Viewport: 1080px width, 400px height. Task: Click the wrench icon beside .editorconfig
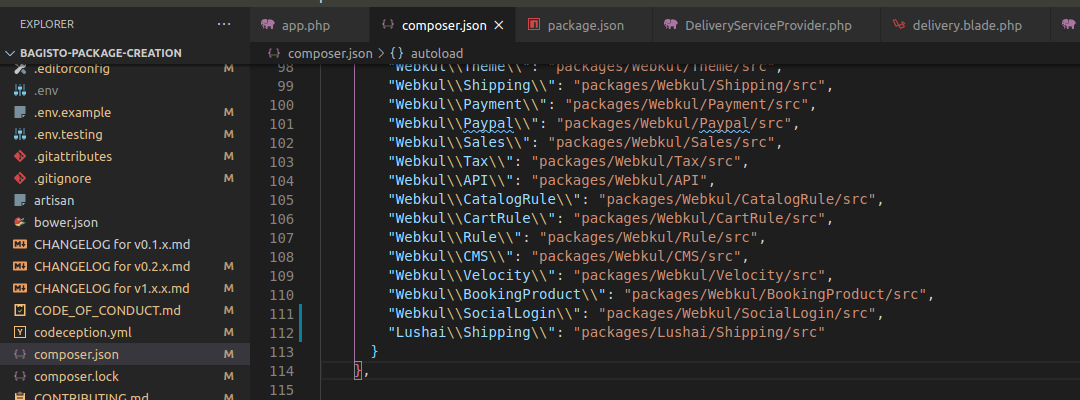click(20, 69)
